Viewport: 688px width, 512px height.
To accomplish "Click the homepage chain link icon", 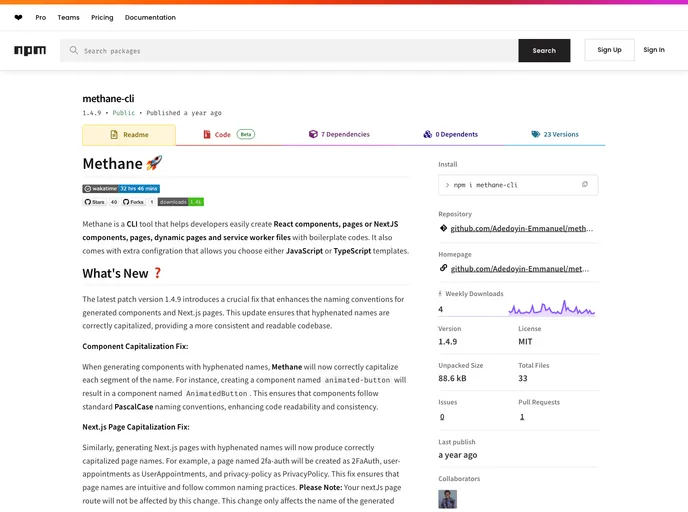I will 443,268.
